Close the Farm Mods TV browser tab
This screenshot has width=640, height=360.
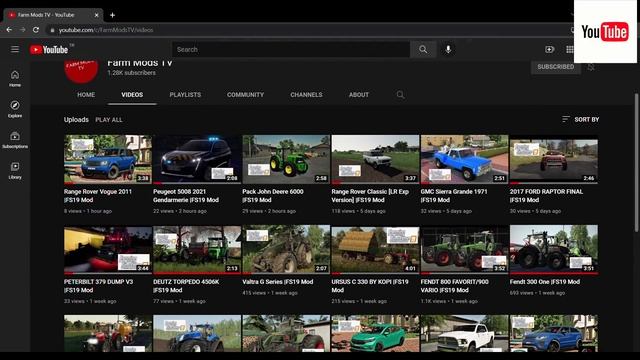coord(96,15)
